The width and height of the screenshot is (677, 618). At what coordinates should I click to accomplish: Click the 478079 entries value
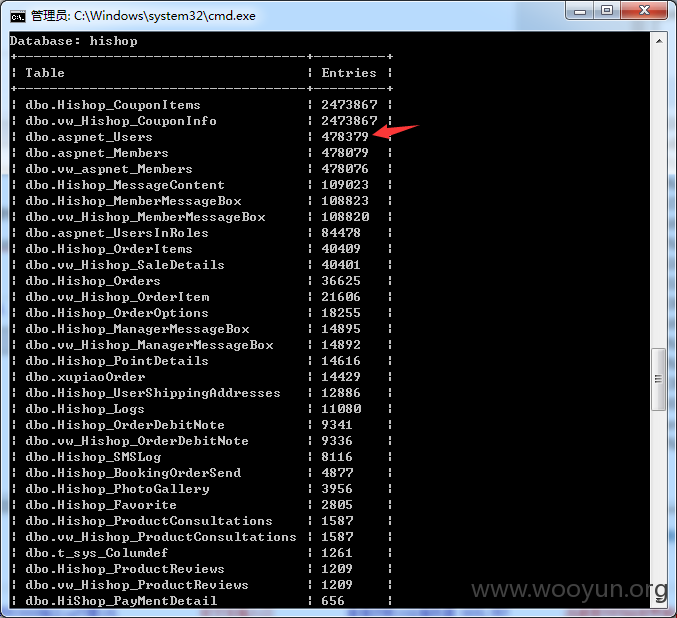(x=345, y=153)
